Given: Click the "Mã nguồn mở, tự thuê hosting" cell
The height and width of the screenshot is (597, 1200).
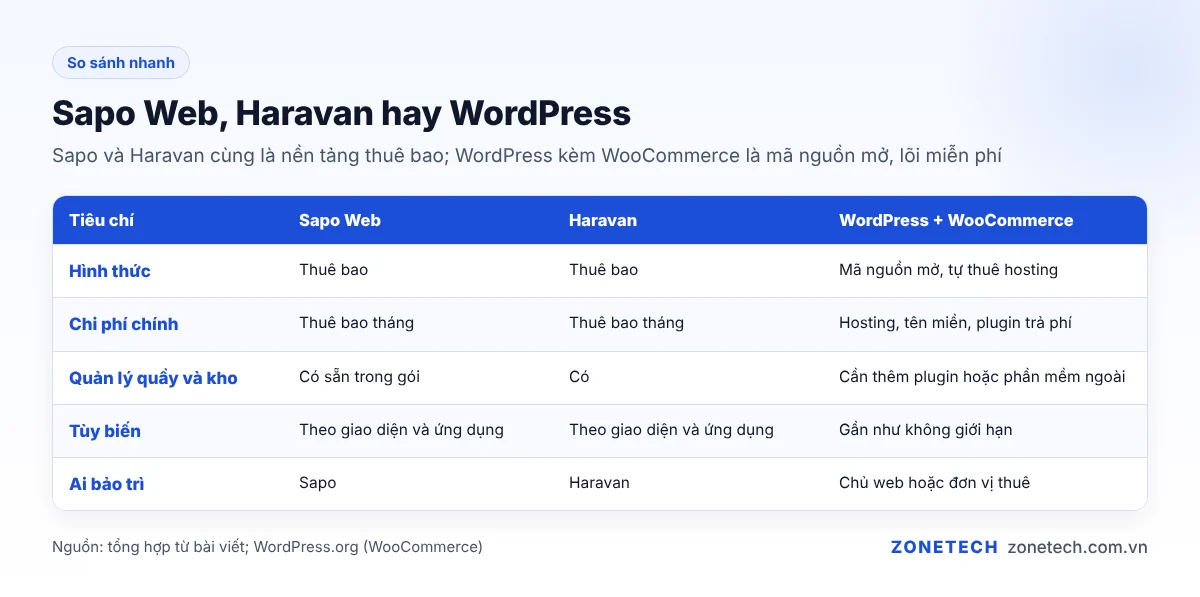Looking at the screenshot, I should (948, 270).
